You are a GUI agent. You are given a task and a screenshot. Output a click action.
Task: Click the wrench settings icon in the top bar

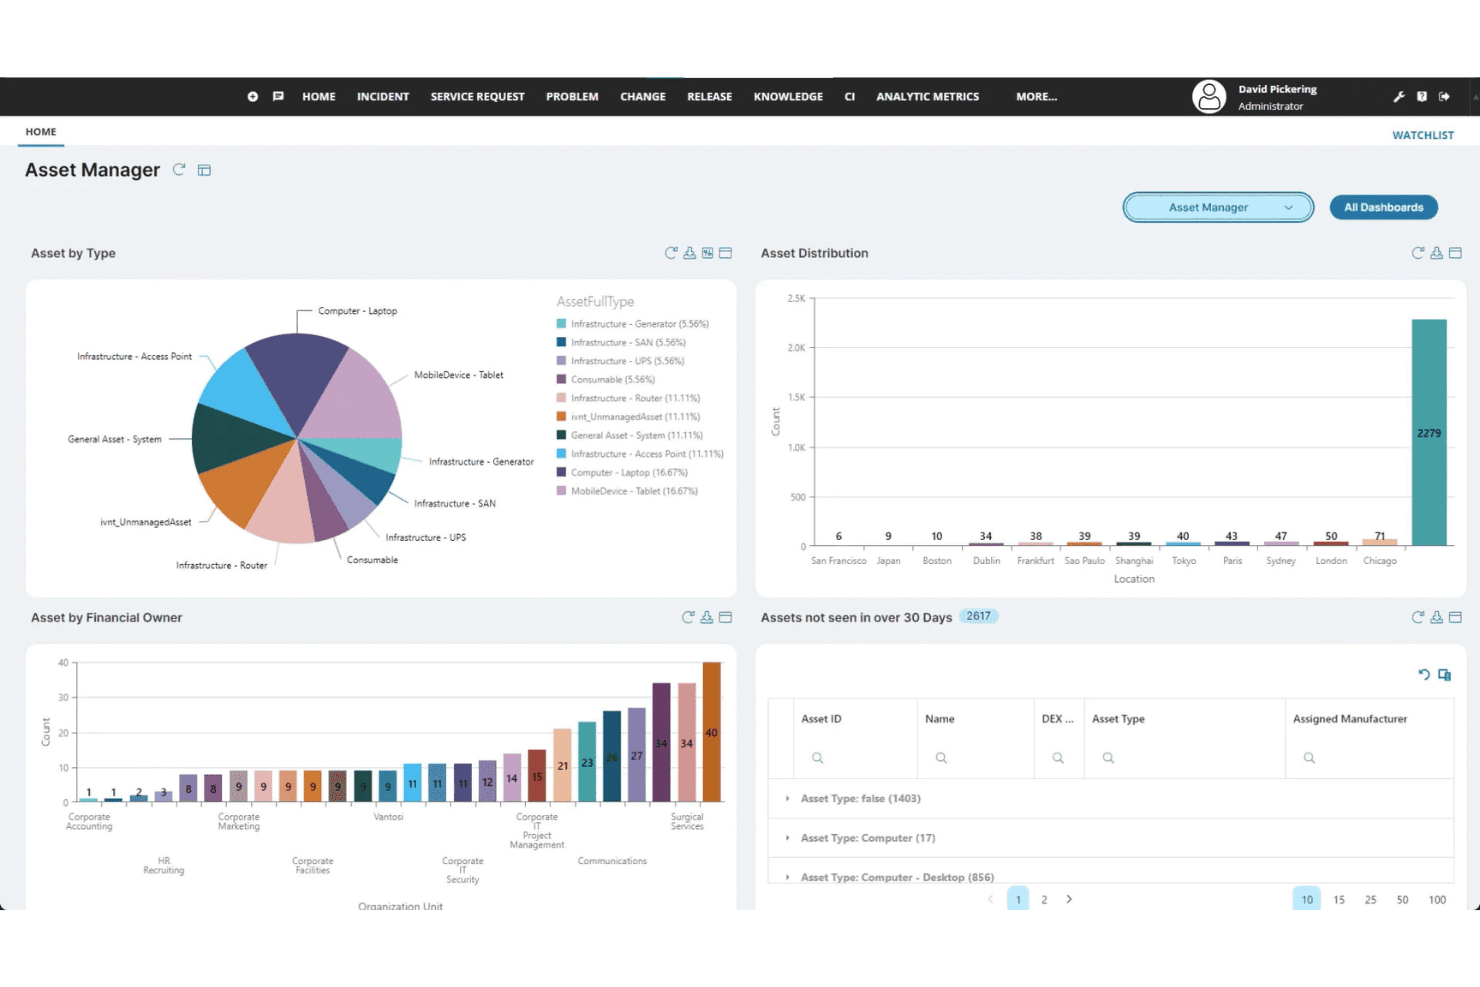[1399, 97]
